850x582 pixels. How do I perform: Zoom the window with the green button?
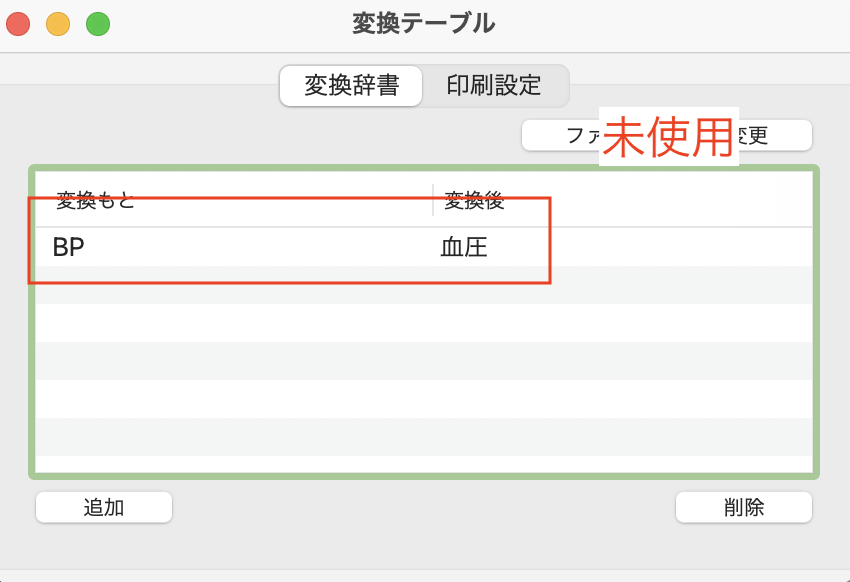coord(98,23)
